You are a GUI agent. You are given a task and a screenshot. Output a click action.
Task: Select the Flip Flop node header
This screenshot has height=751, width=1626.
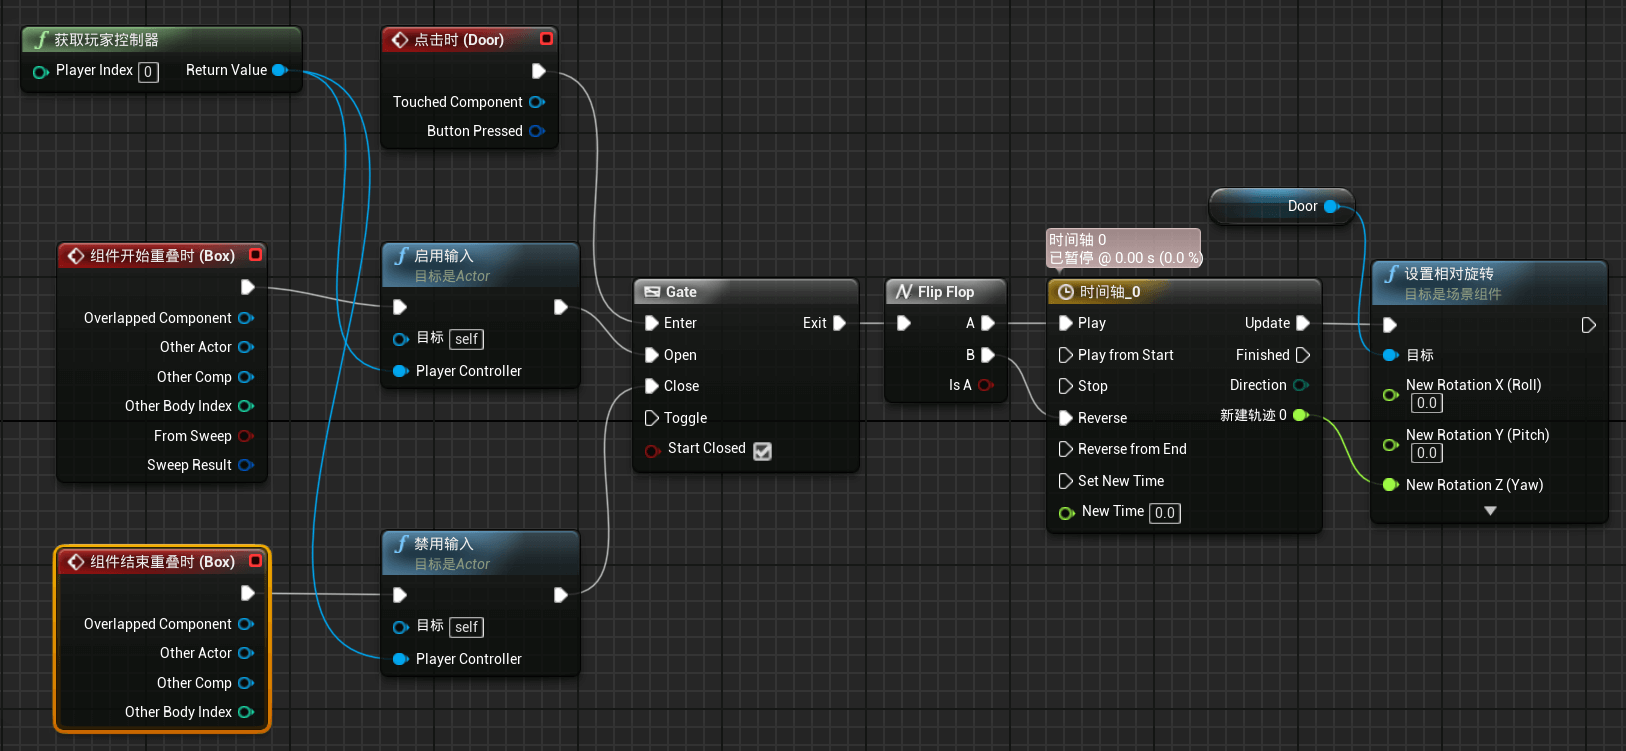(946, 292)
